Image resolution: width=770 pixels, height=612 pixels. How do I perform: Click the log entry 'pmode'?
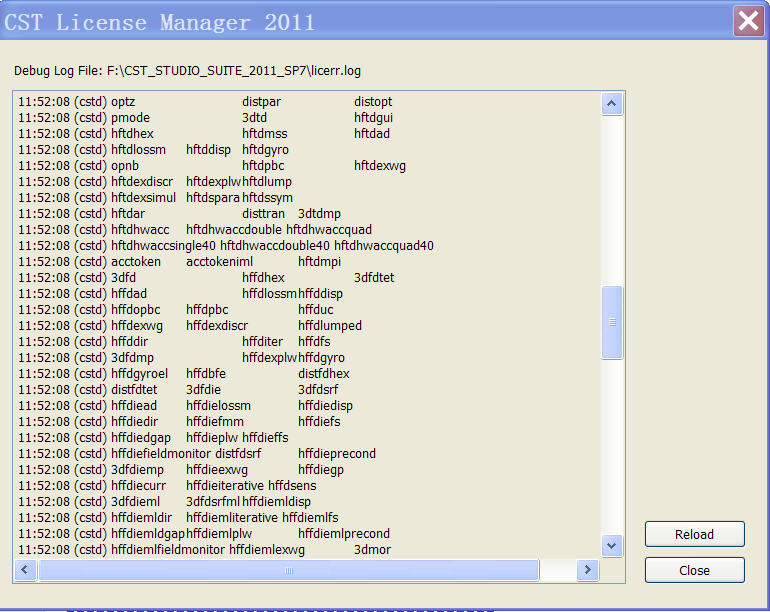(x=130, y=118)
